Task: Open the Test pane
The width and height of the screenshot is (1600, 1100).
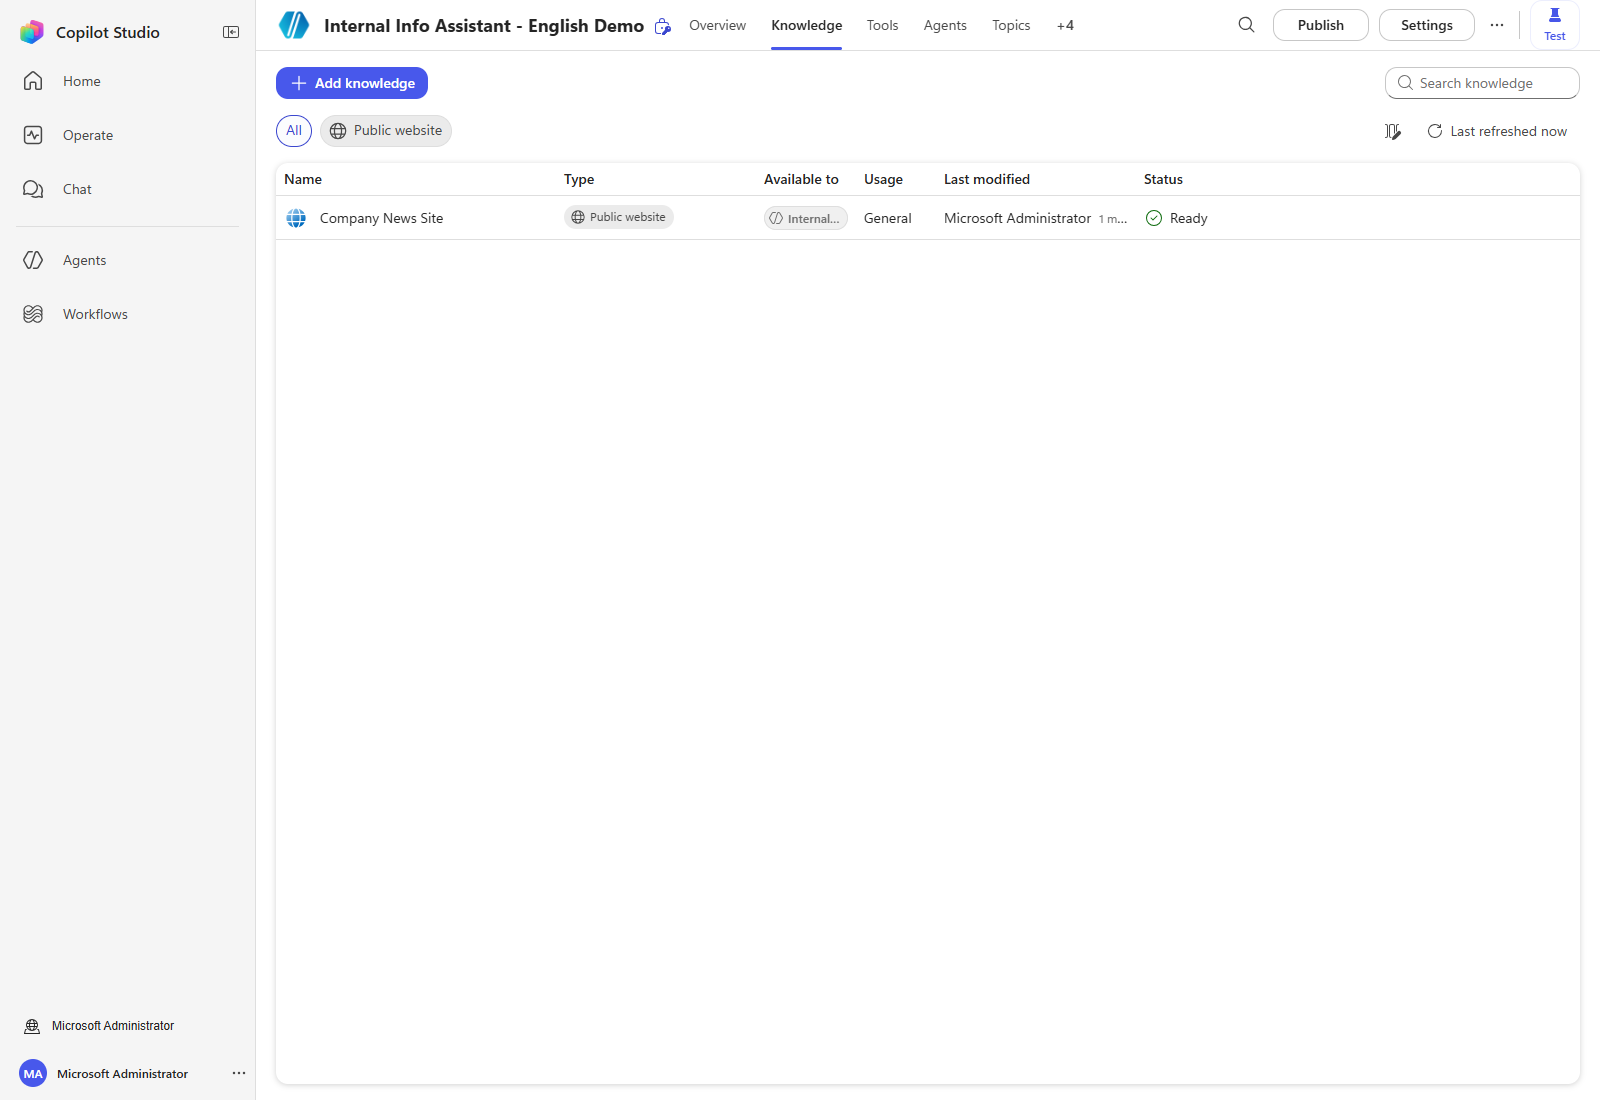Action: pos(1555,24)
